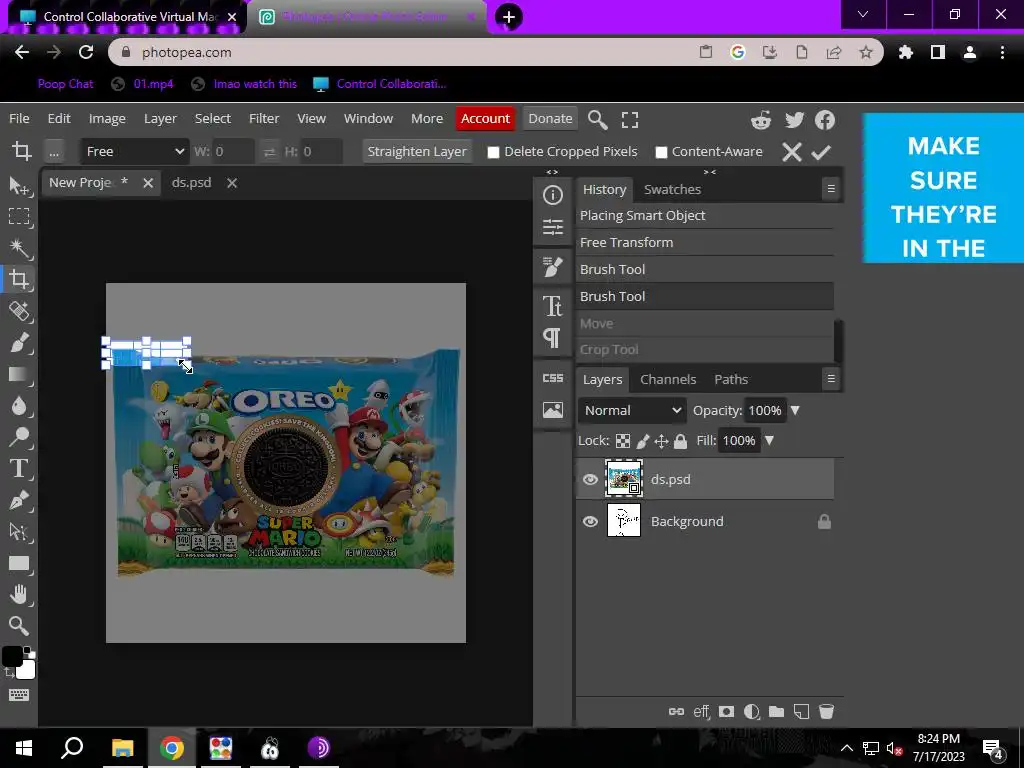Image resolution: width=1024 pixels, height=768 pixels.
Task: Add new adjustment layer icon
Action: 752,711
